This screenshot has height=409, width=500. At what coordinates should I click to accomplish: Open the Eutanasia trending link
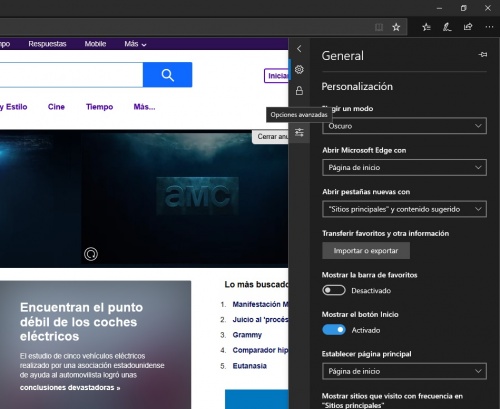point(250,366)
